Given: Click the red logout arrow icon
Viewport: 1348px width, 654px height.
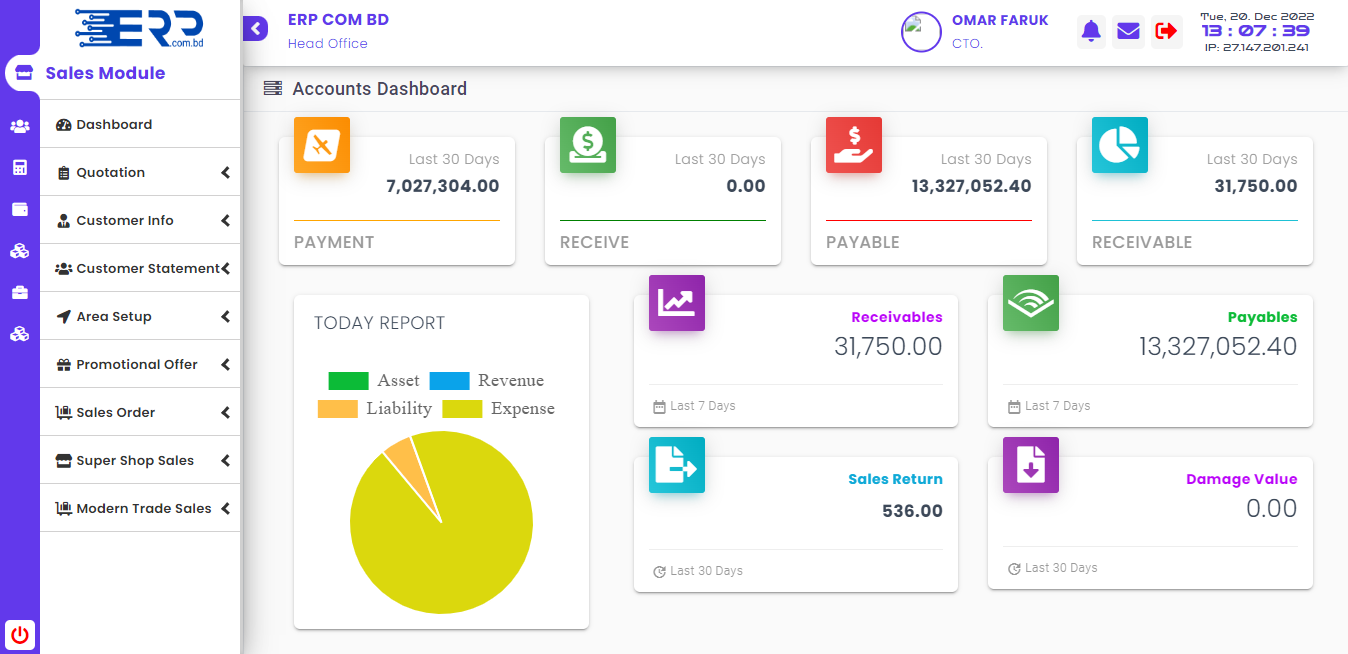Looking at the screenshot, I should pyautogui.click(x=1166, y=31).
